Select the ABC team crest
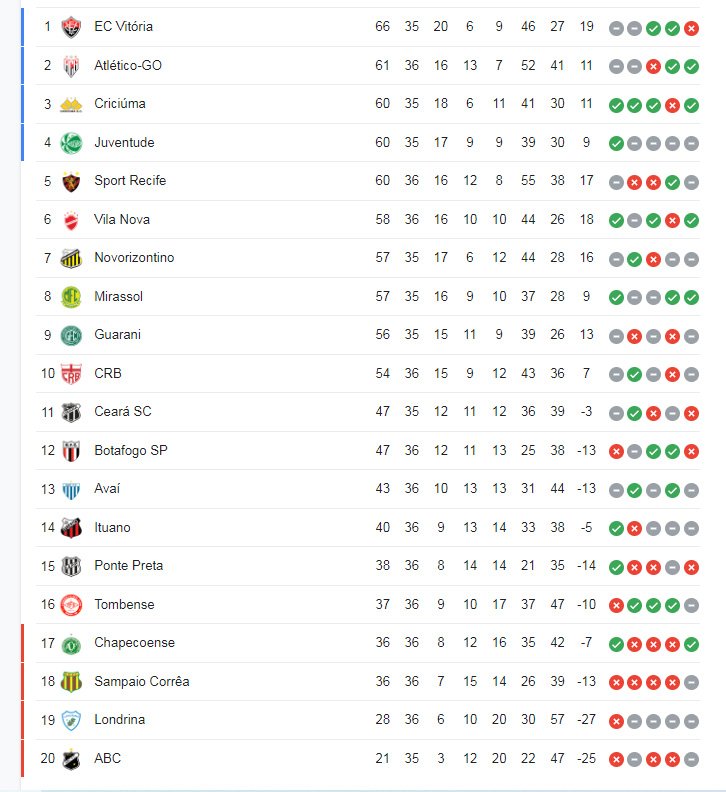The height and width of the screenshot is (792, 726). coord(71,759)
